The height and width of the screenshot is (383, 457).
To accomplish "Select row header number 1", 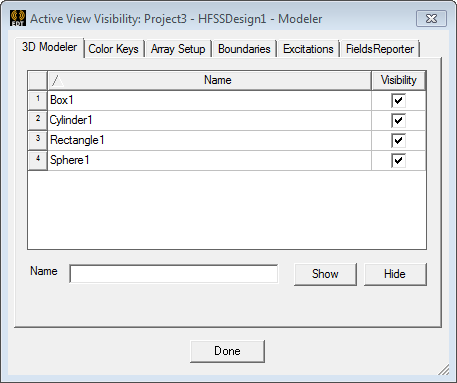I will coord(38,100).
